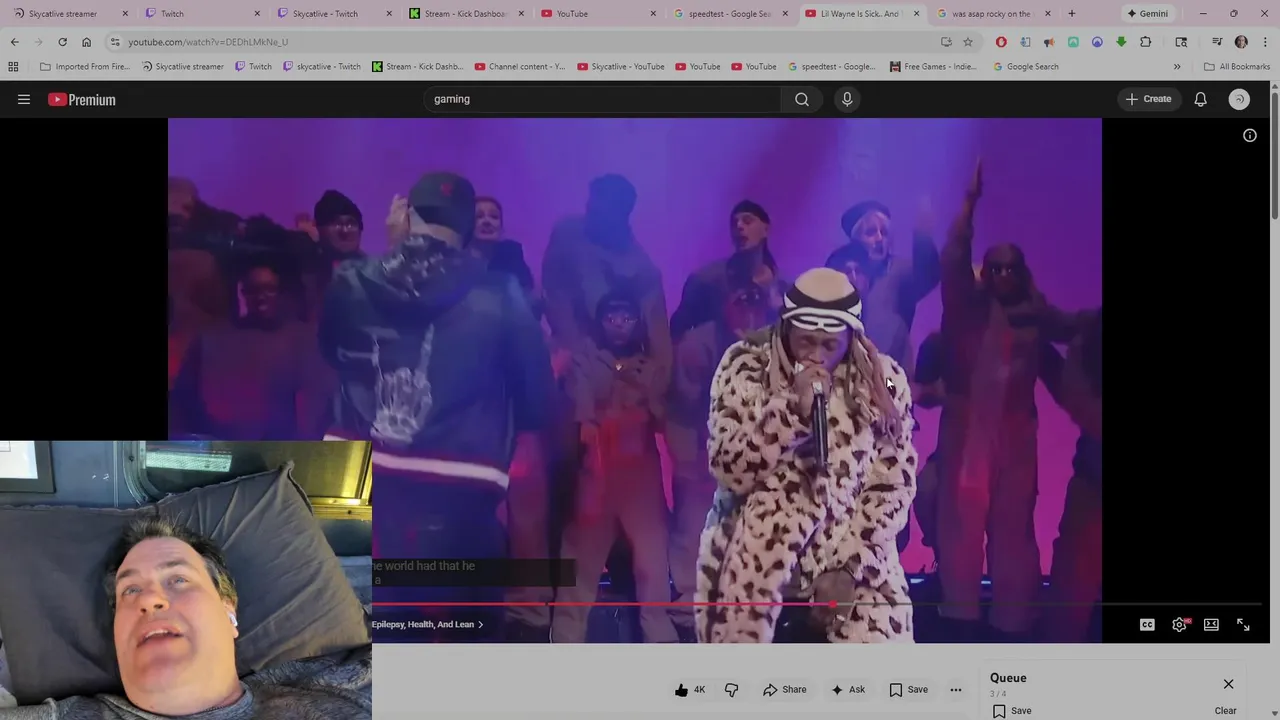Click the search magnifier button
Screen dimensions: 1280x720
coord(801,99)
